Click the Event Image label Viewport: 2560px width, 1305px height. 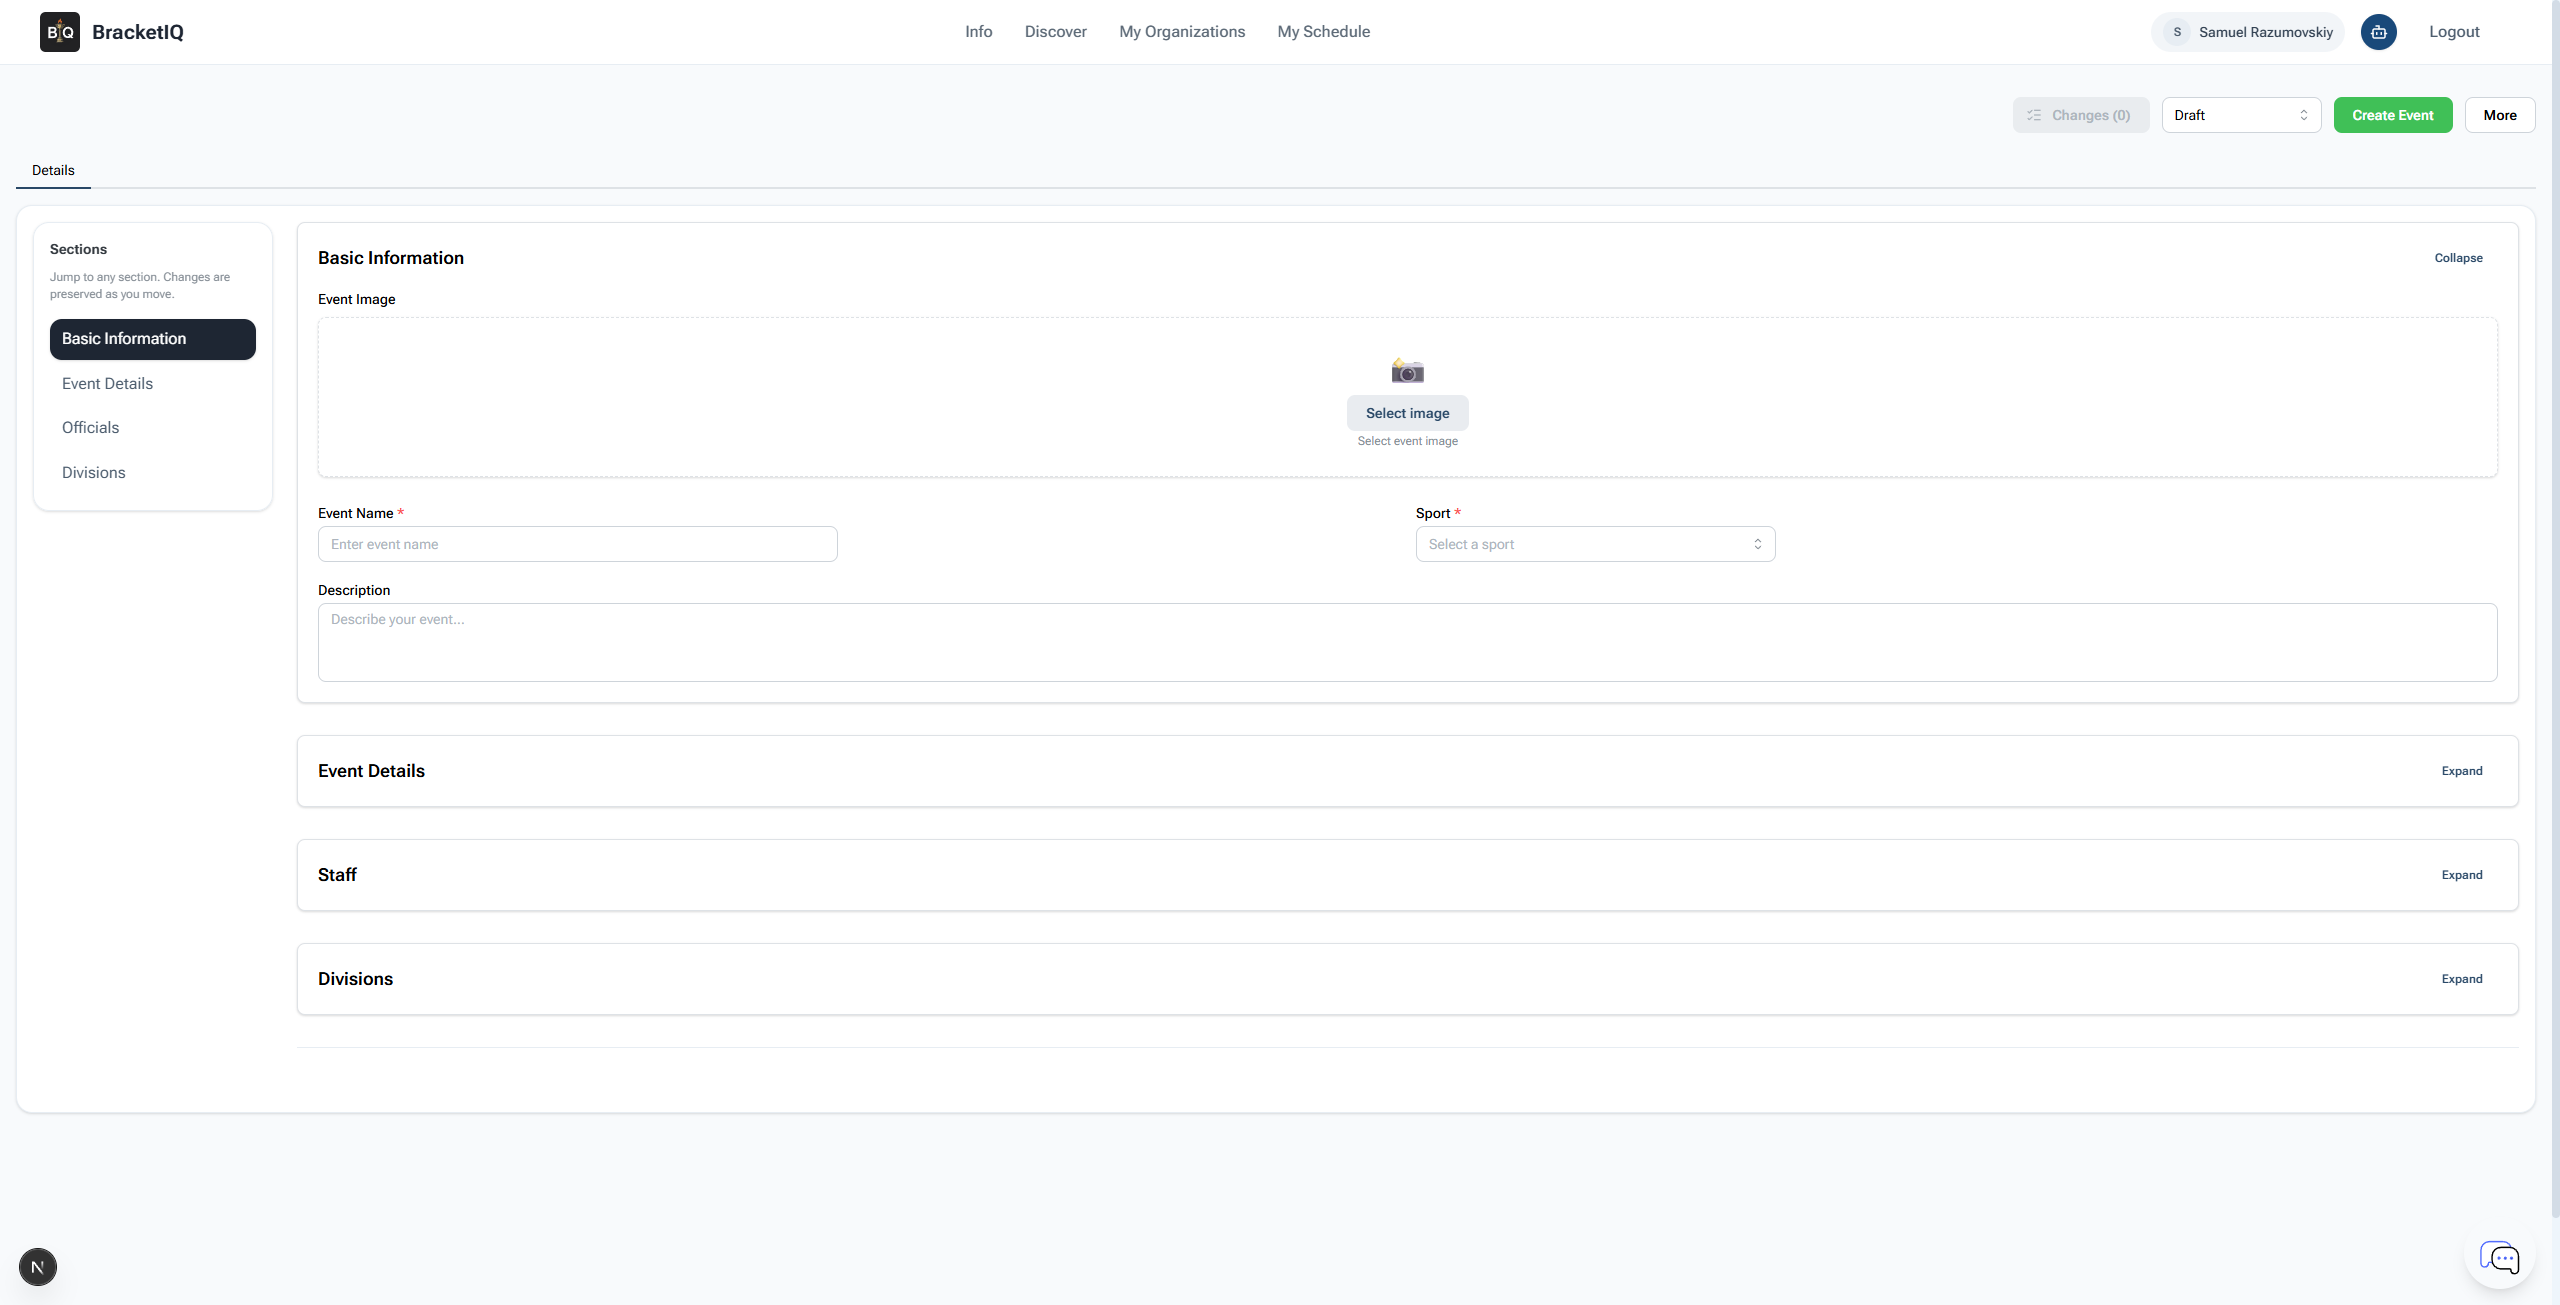[x=356, y=299]
